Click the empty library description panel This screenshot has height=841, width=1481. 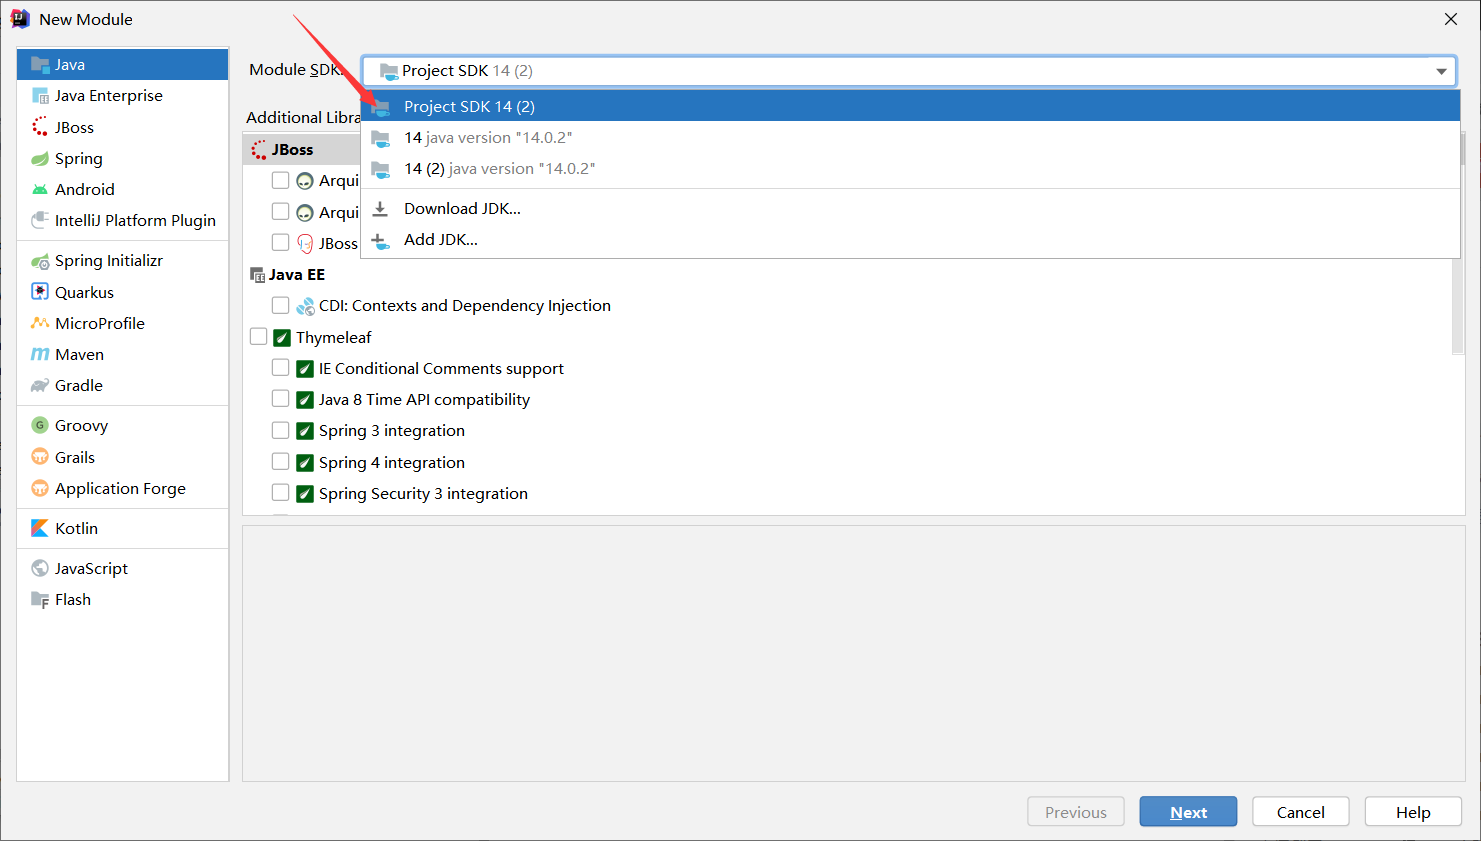coord(854,654)
